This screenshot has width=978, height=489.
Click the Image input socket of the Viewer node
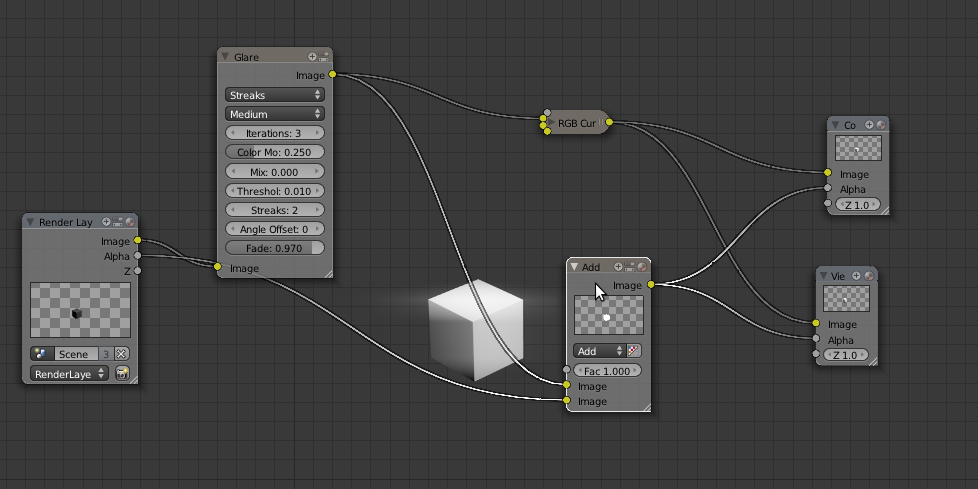coord(816,323)
